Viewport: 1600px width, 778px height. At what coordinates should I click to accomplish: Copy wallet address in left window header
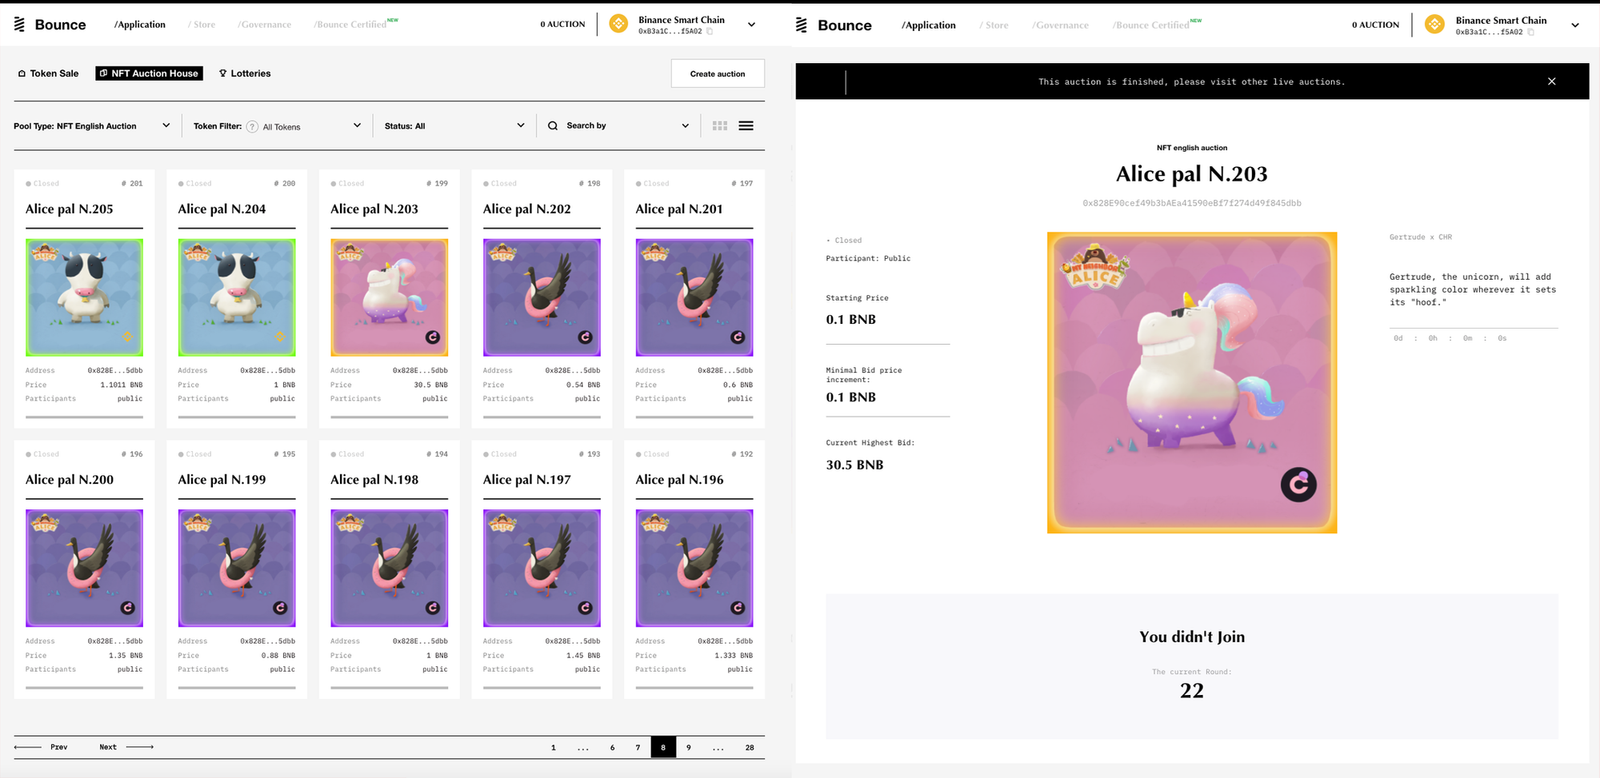pyautogui.click(x=710, y=32)
